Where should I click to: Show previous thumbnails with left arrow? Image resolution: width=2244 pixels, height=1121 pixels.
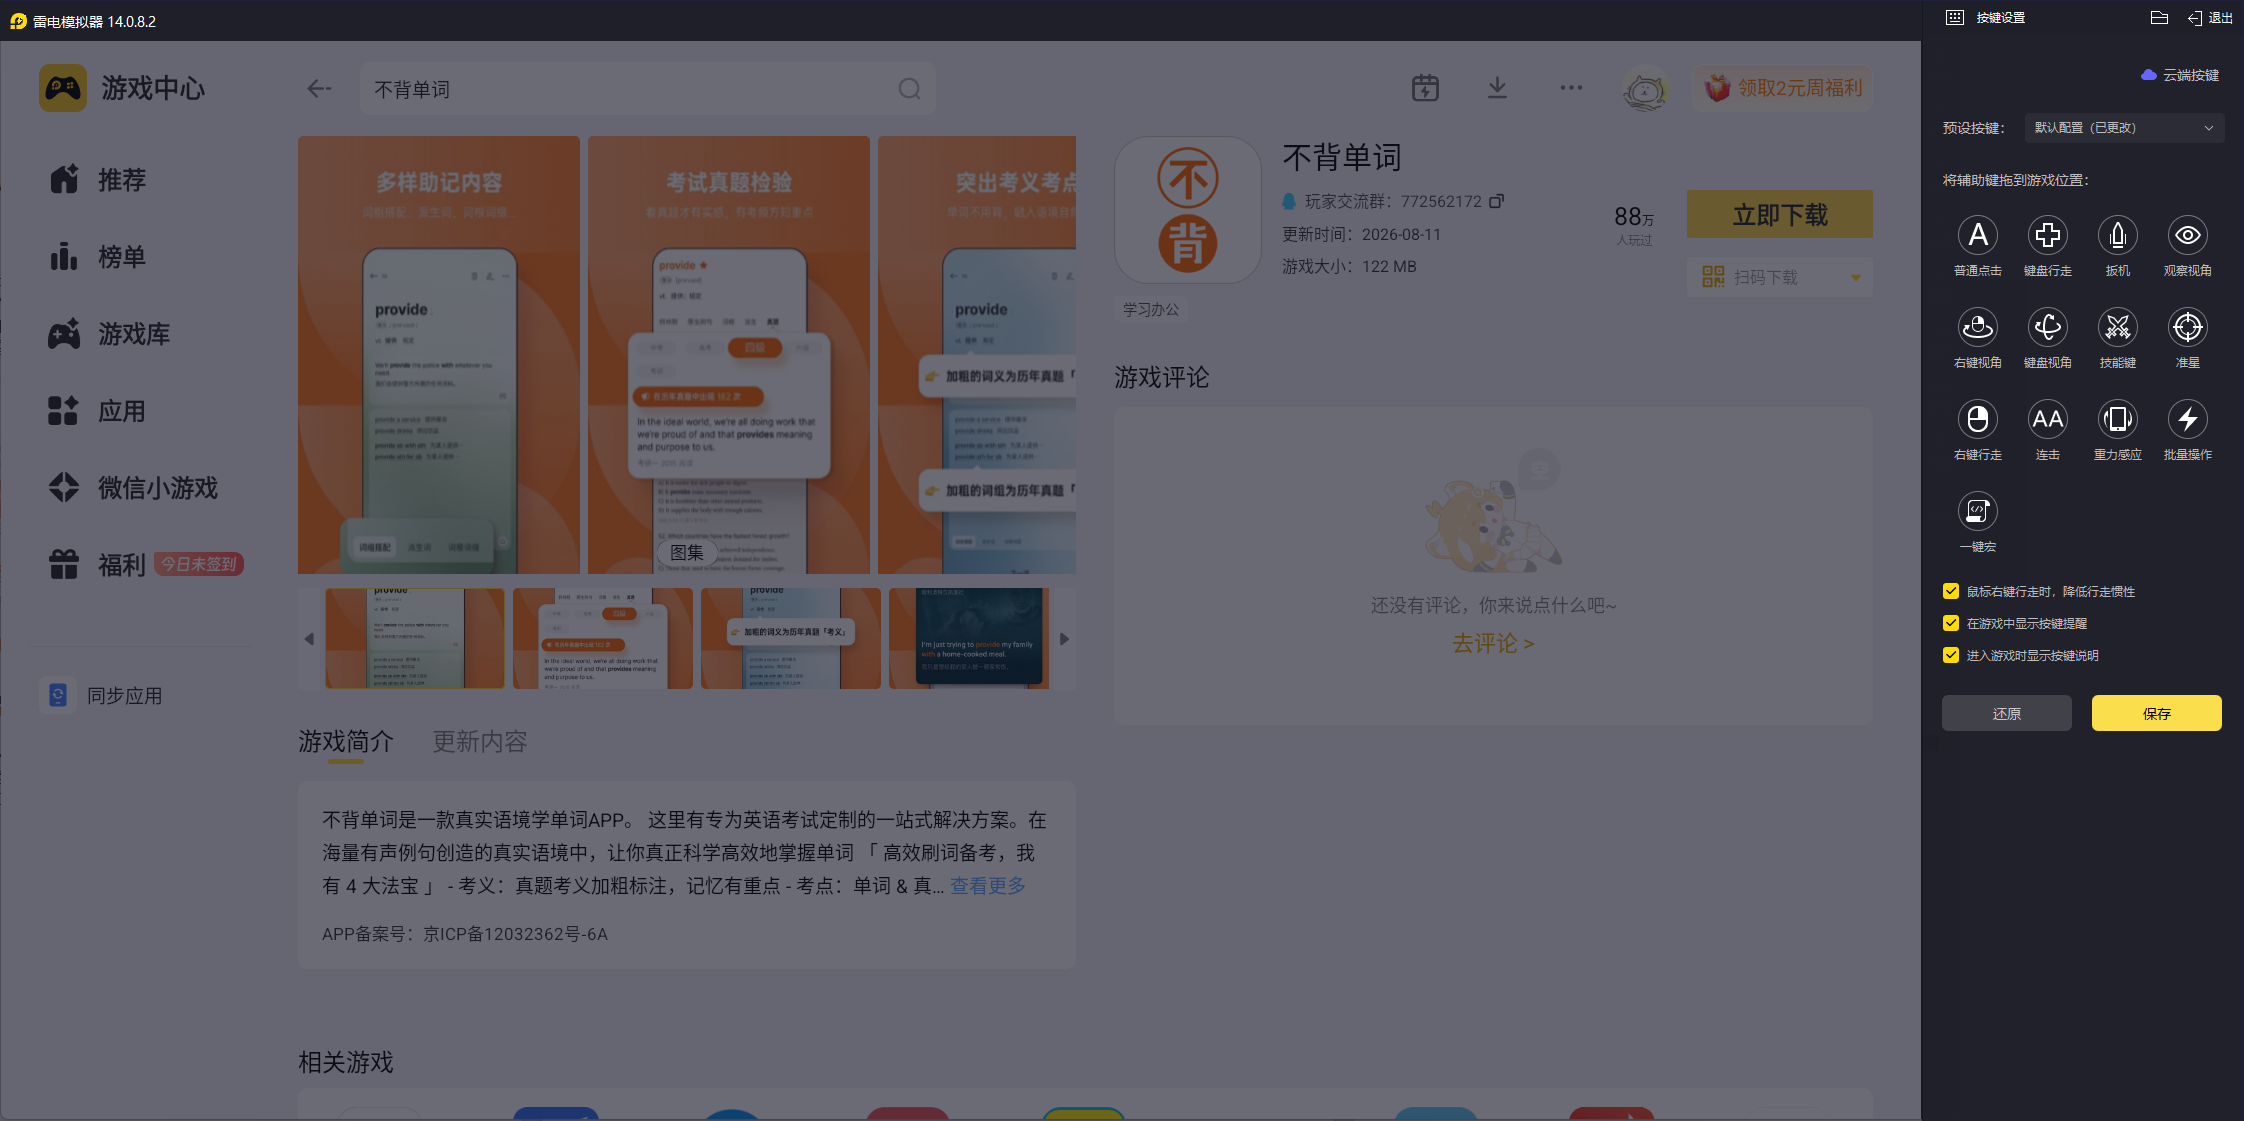(x=309, y=639)
